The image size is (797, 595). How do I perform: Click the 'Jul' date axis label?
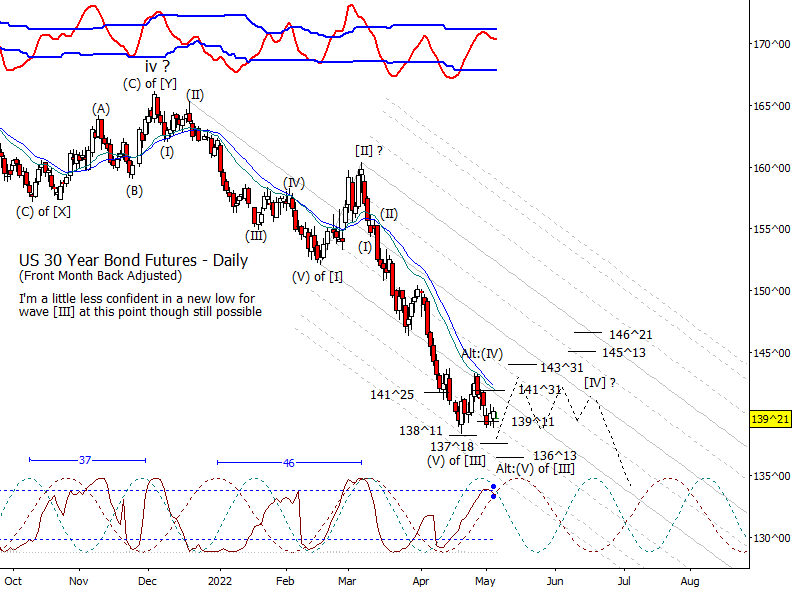coord(624,581)
